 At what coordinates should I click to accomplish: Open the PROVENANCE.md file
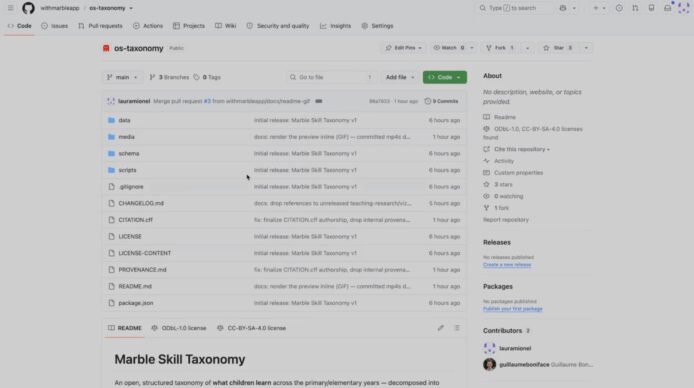point(142,269)
